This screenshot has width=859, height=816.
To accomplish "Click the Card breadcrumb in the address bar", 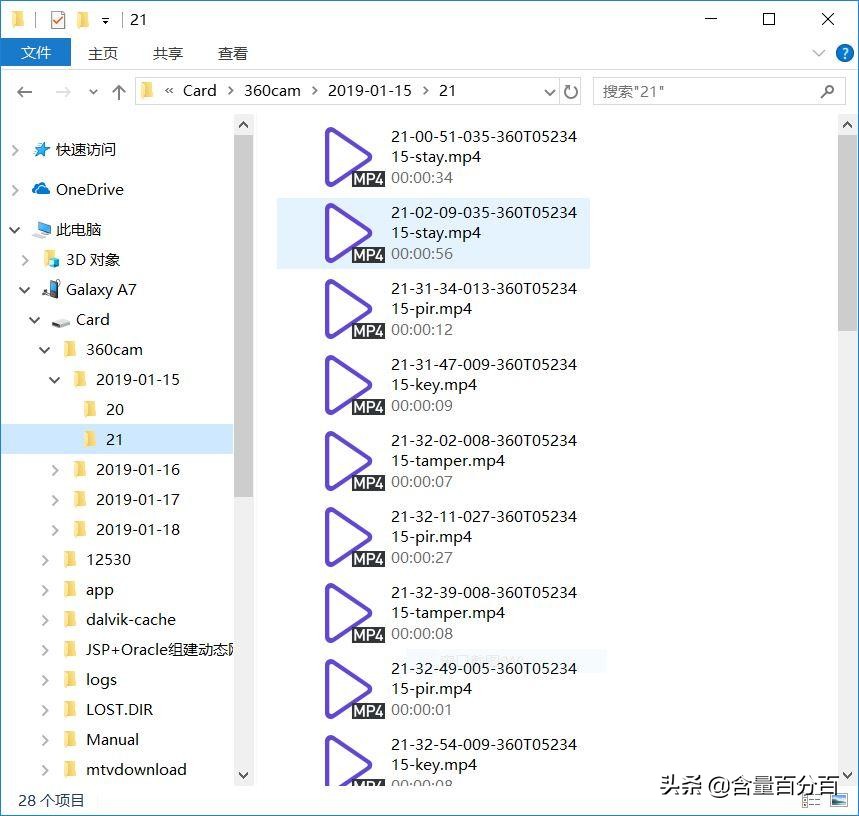I will pos(199,90).
